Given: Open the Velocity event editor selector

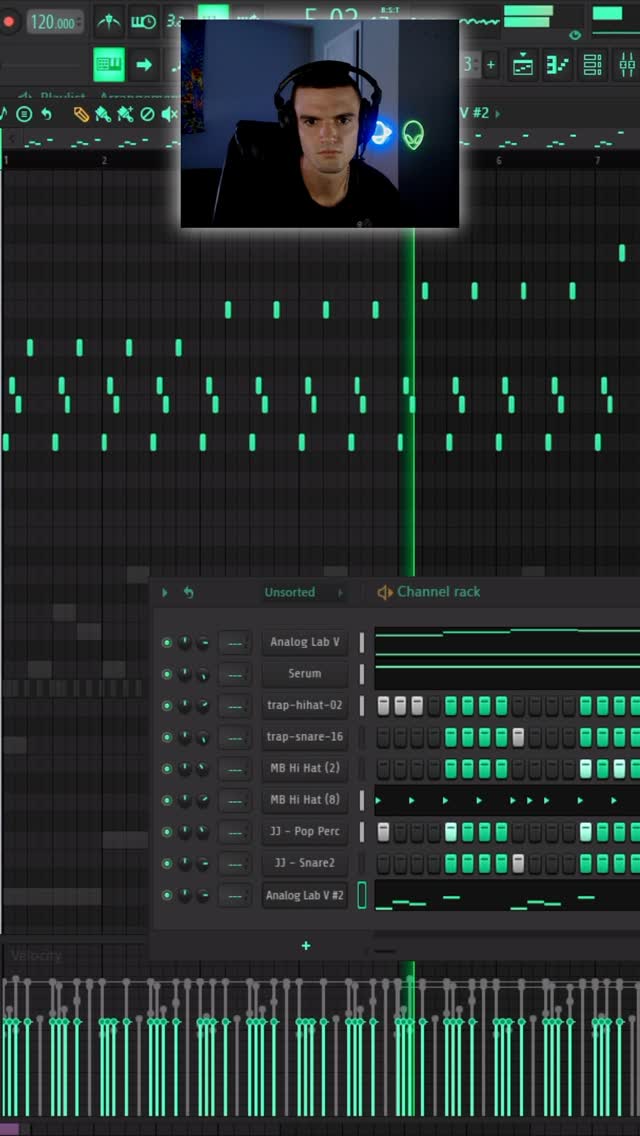Looking at the screenshot, I should (x=36, y=955).
